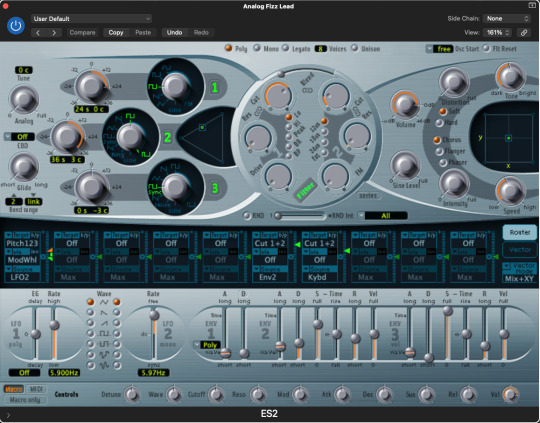The image size is (540, 423).
Task: Click the effect Intensity knob
Action: 454,184
